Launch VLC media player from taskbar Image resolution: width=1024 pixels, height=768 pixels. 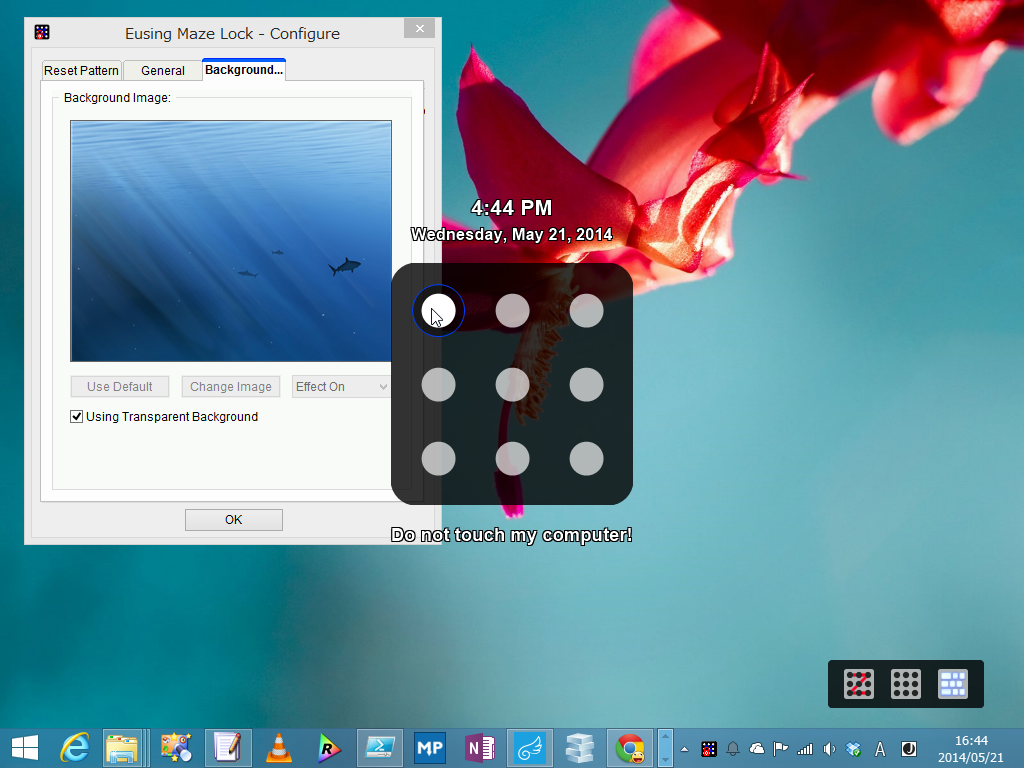coord(279,748)
